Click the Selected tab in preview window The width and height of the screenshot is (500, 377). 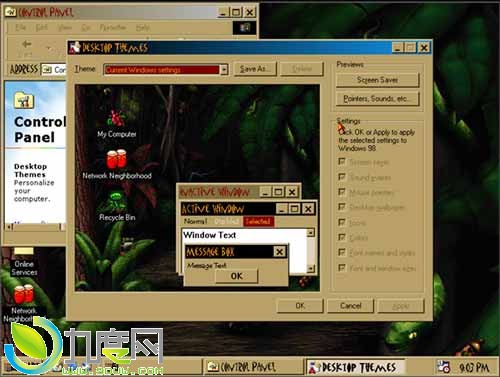coord(258,221)
